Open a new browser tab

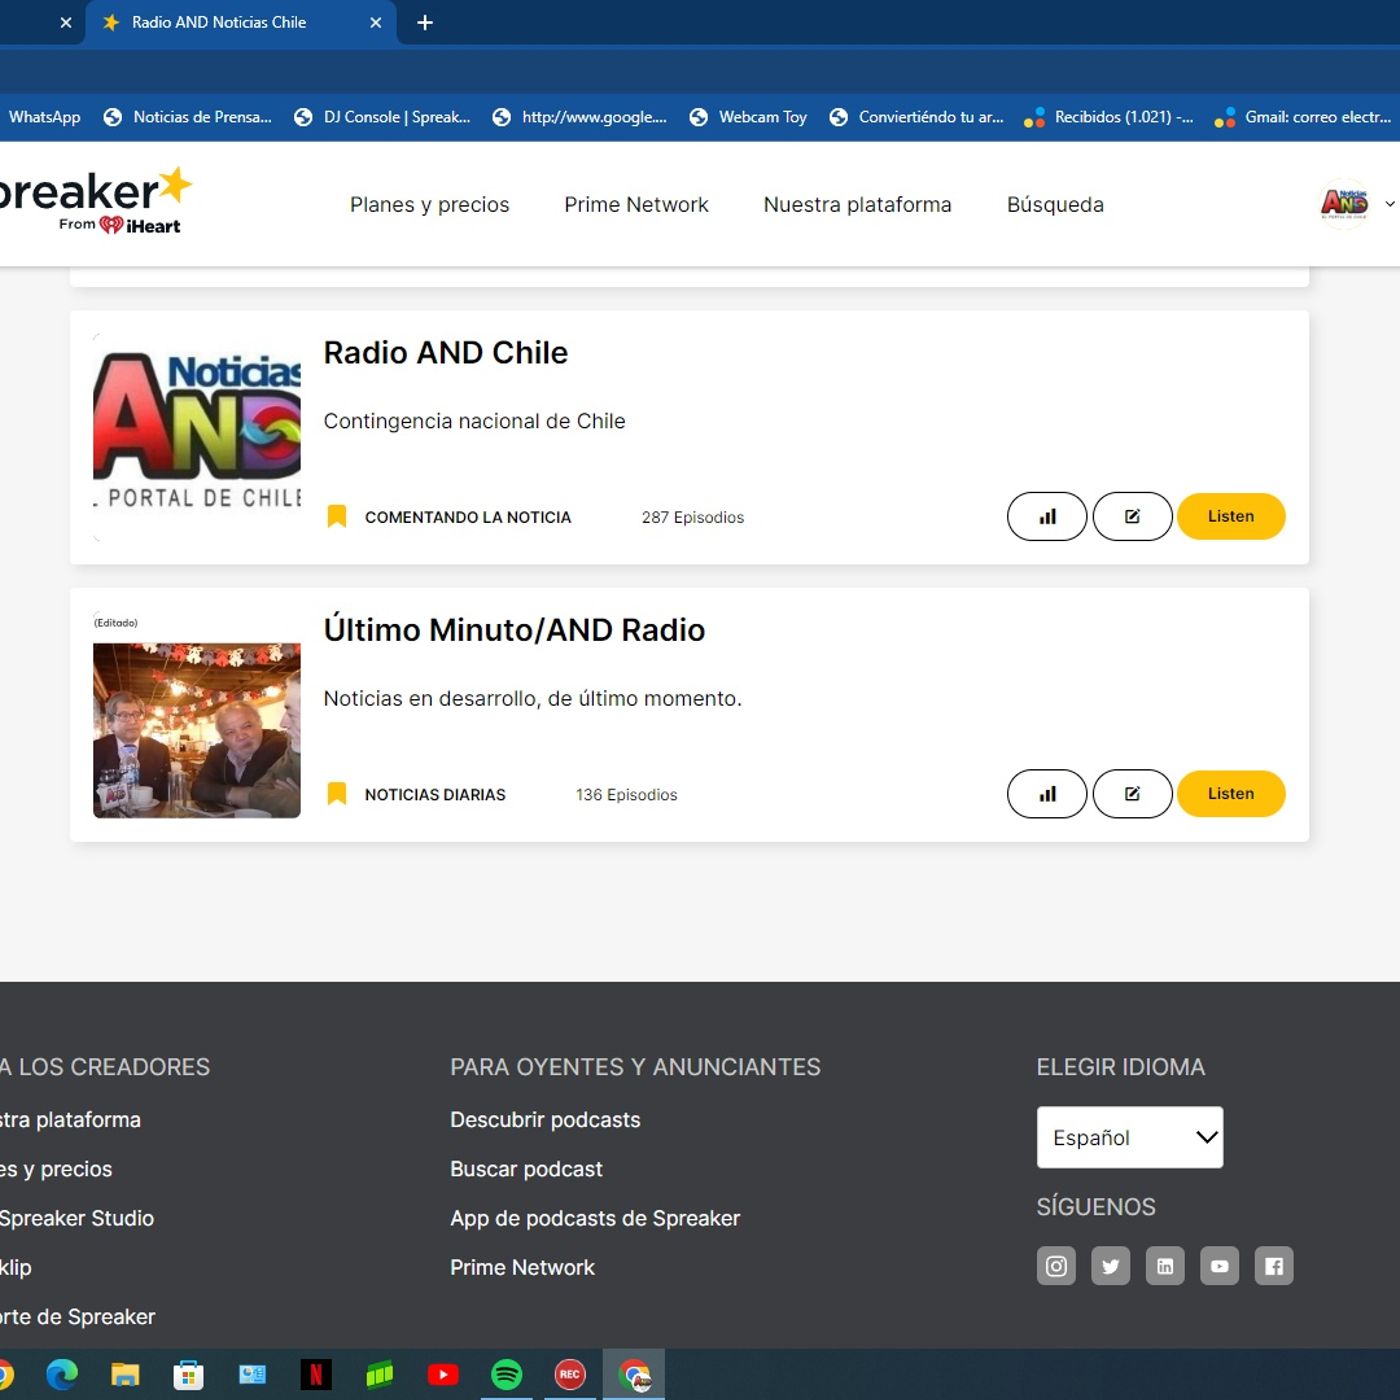pos(425,22)
